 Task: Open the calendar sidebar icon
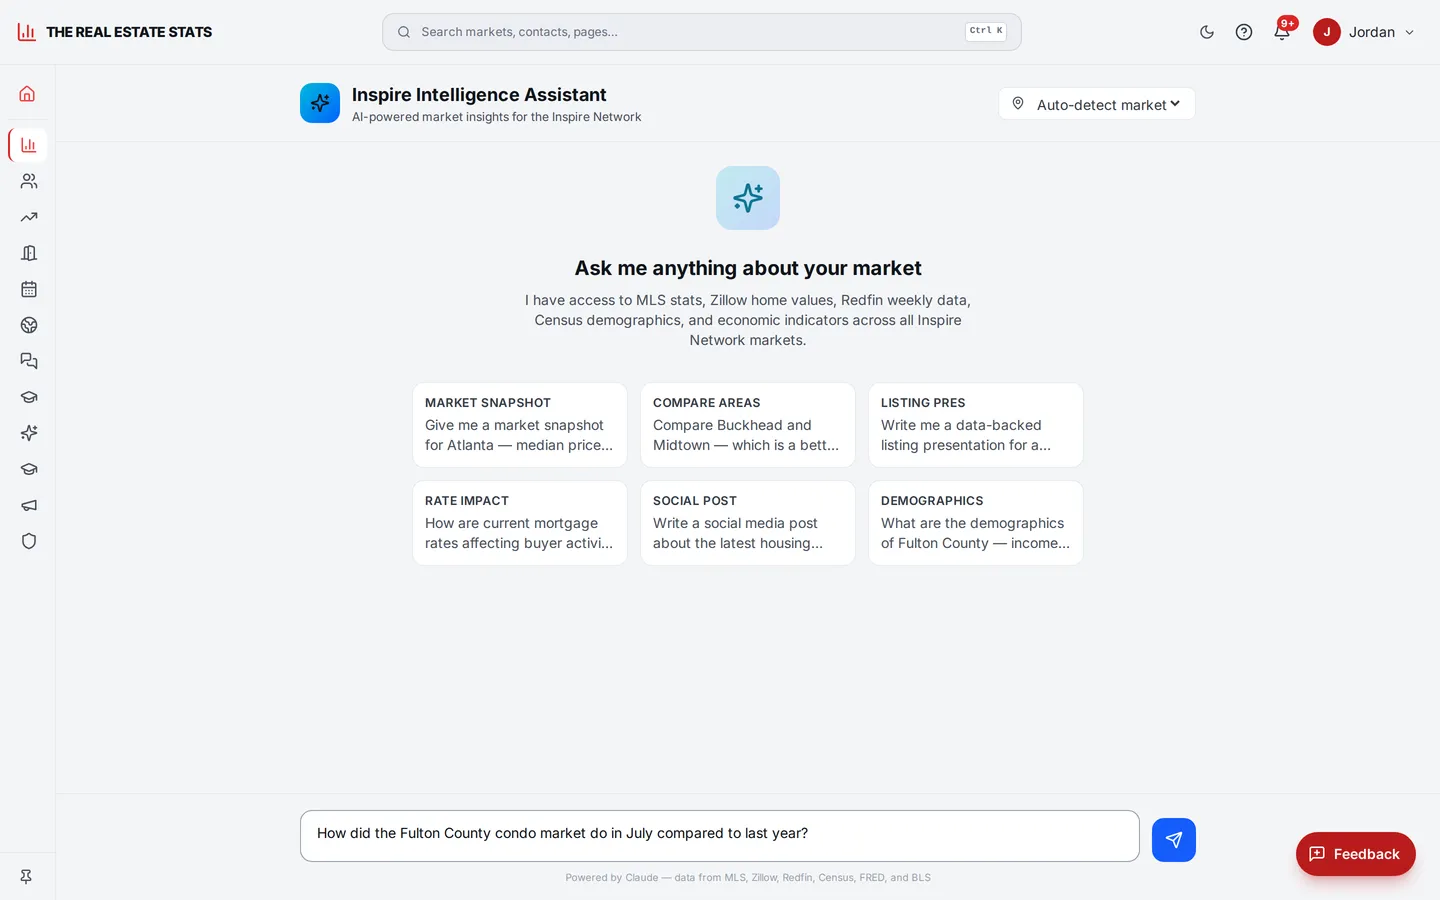(29, 289)
